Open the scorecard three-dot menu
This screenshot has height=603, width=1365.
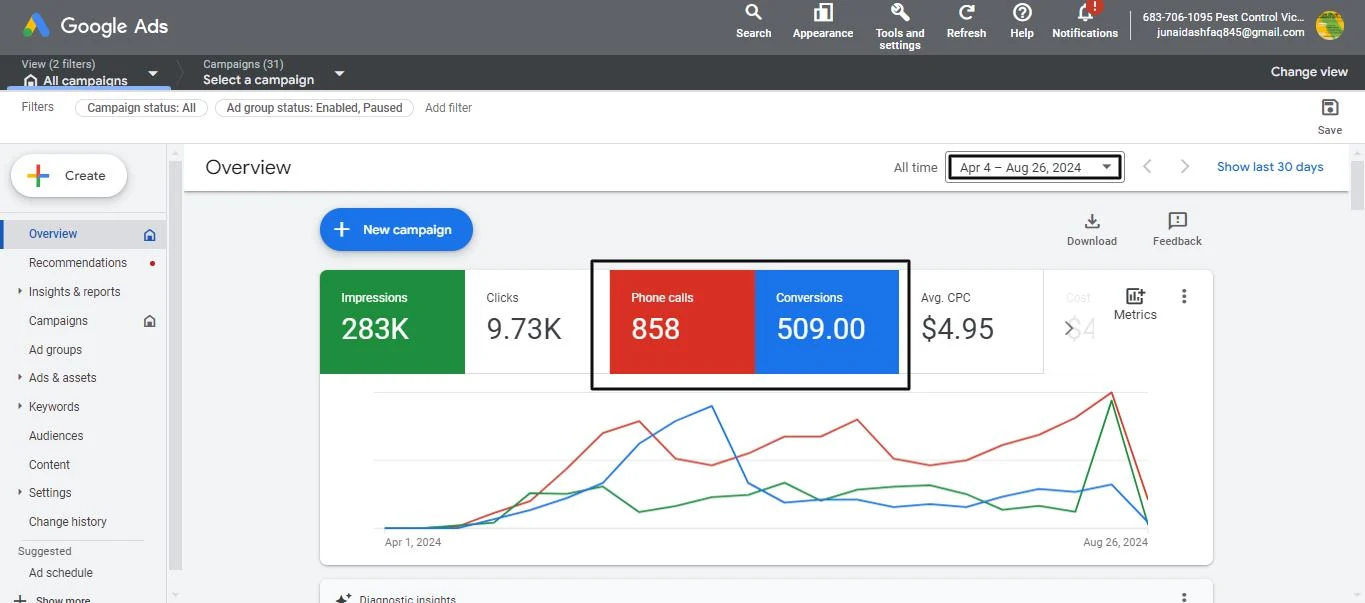[1184, 296]
